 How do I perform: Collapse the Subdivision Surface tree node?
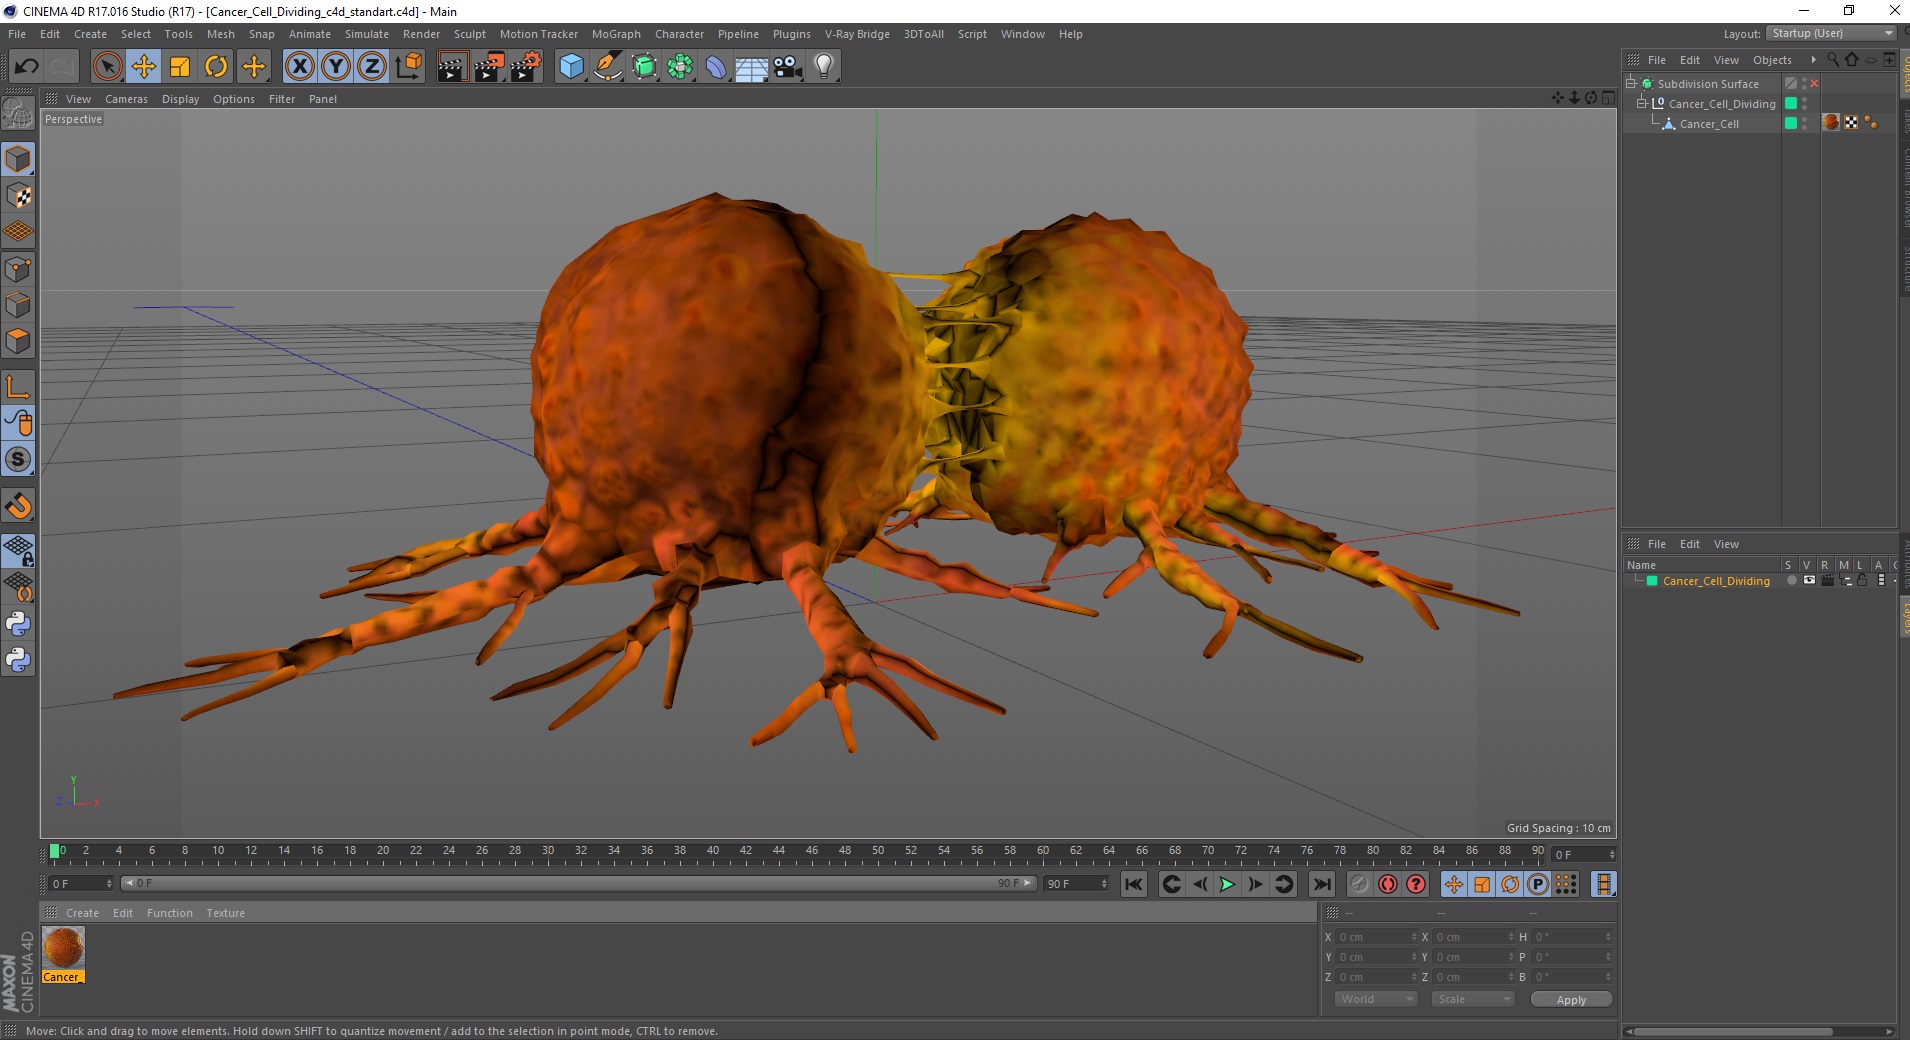pyautogui.click(x=1631, y=83)
